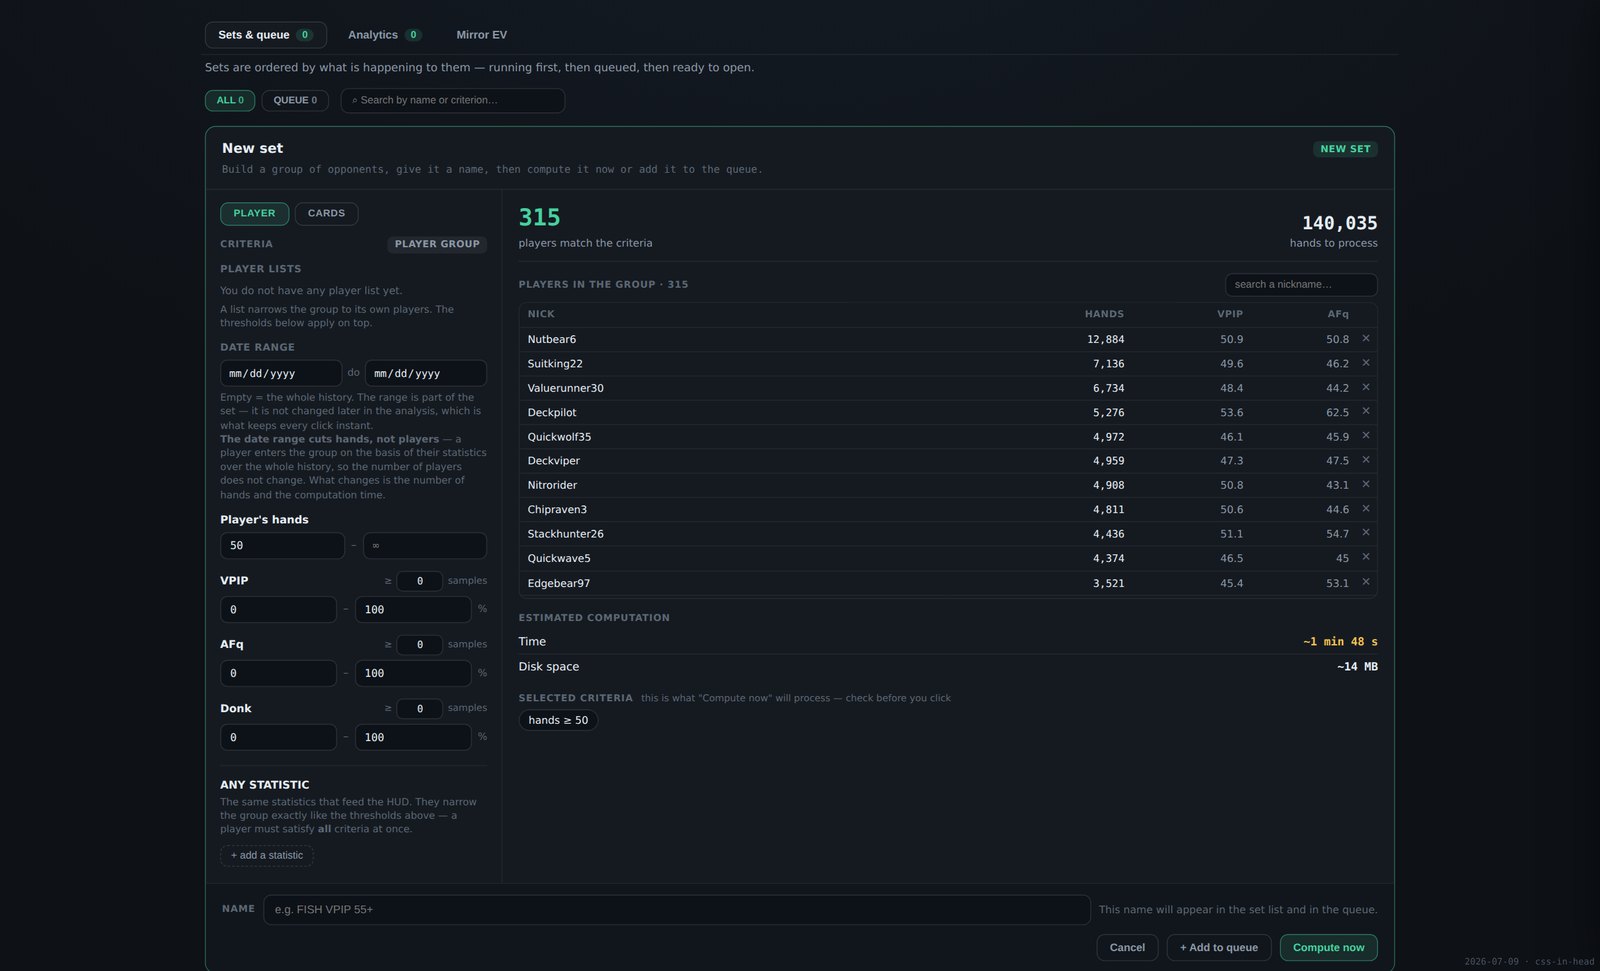Image resolution: width=1600 pixels, height=971 pixels.
Task: Remove Quickwolf35 from the group
Action: (1365, 436)
